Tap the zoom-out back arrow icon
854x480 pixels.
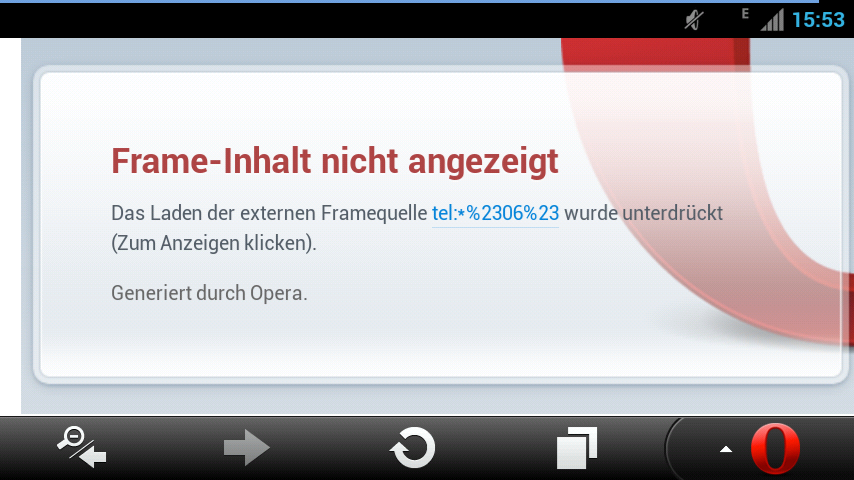click(82, 448)
